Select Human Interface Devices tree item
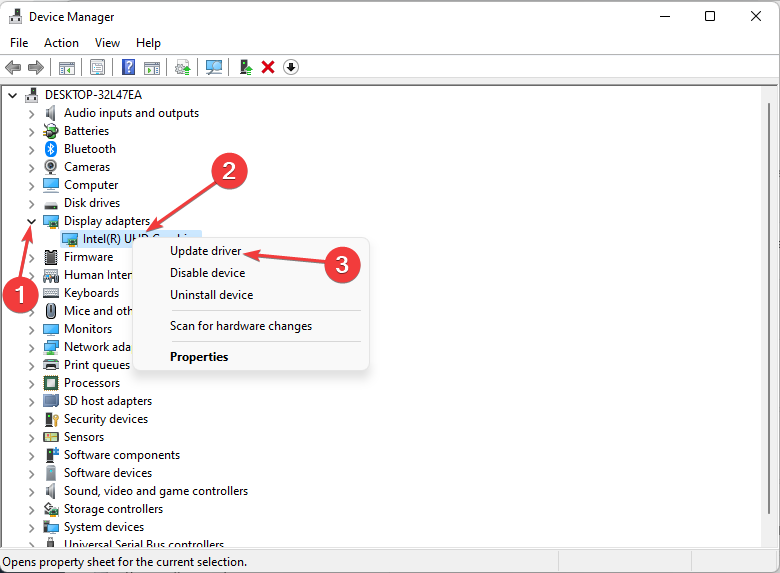Viewport: 780px width, 573px height. coord(98,275)
